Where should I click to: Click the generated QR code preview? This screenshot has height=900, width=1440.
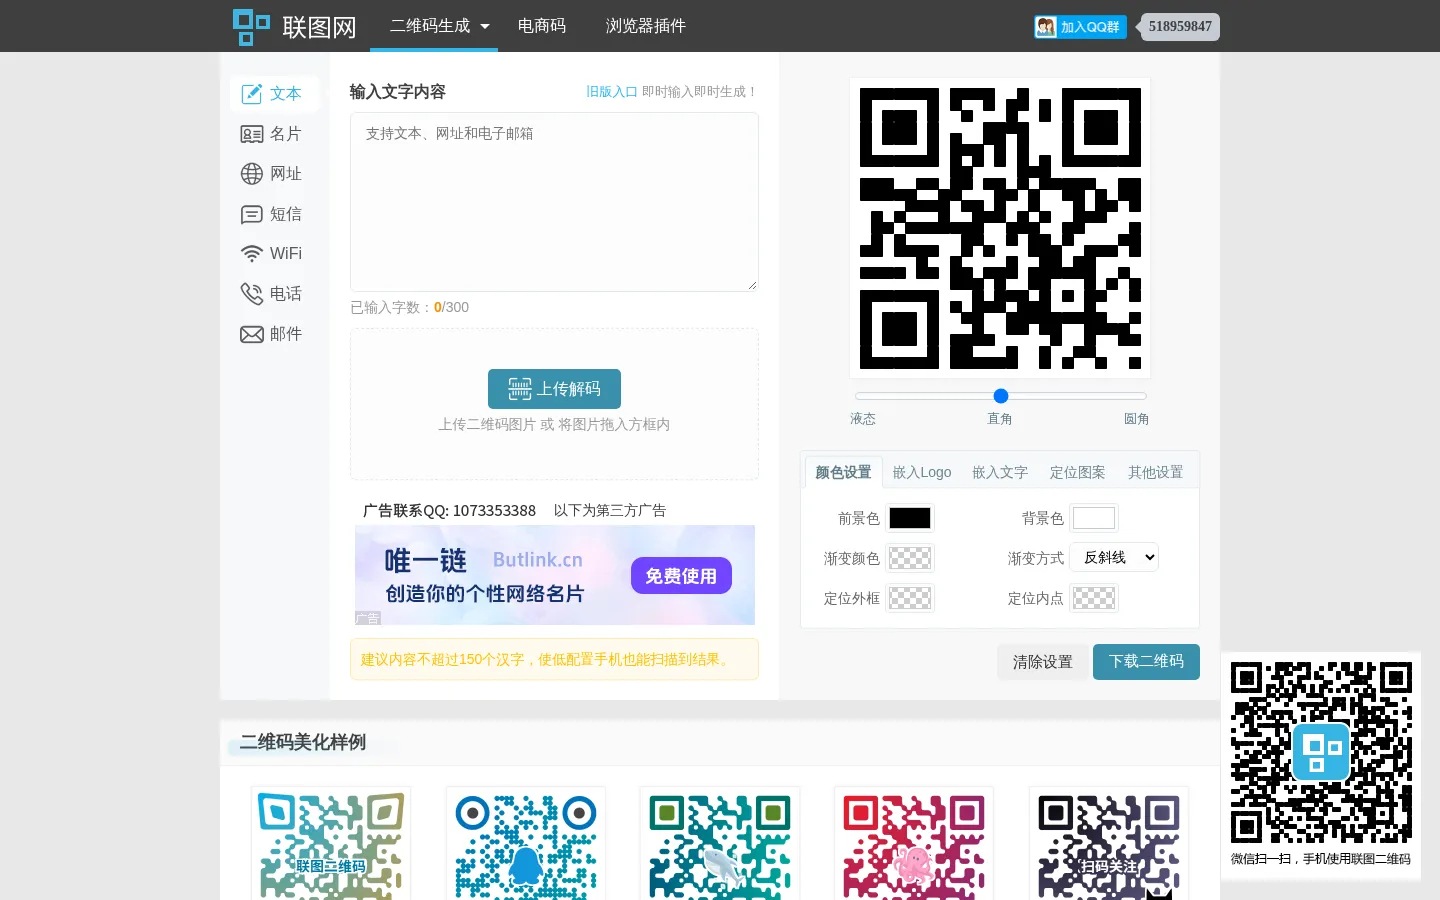1000,228
